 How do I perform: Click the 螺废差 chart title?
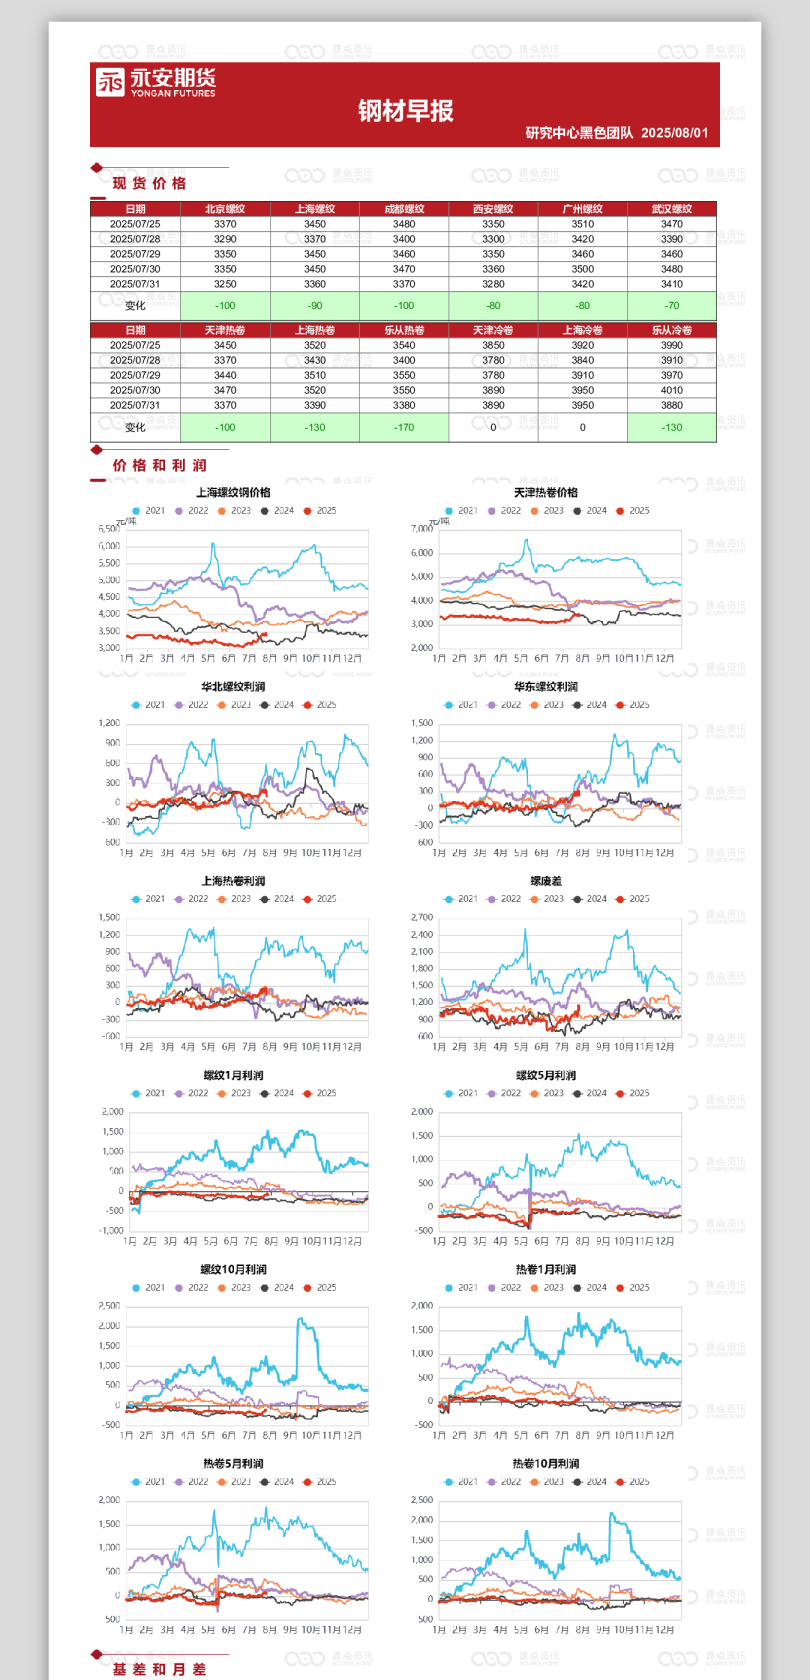click(546, 881)
